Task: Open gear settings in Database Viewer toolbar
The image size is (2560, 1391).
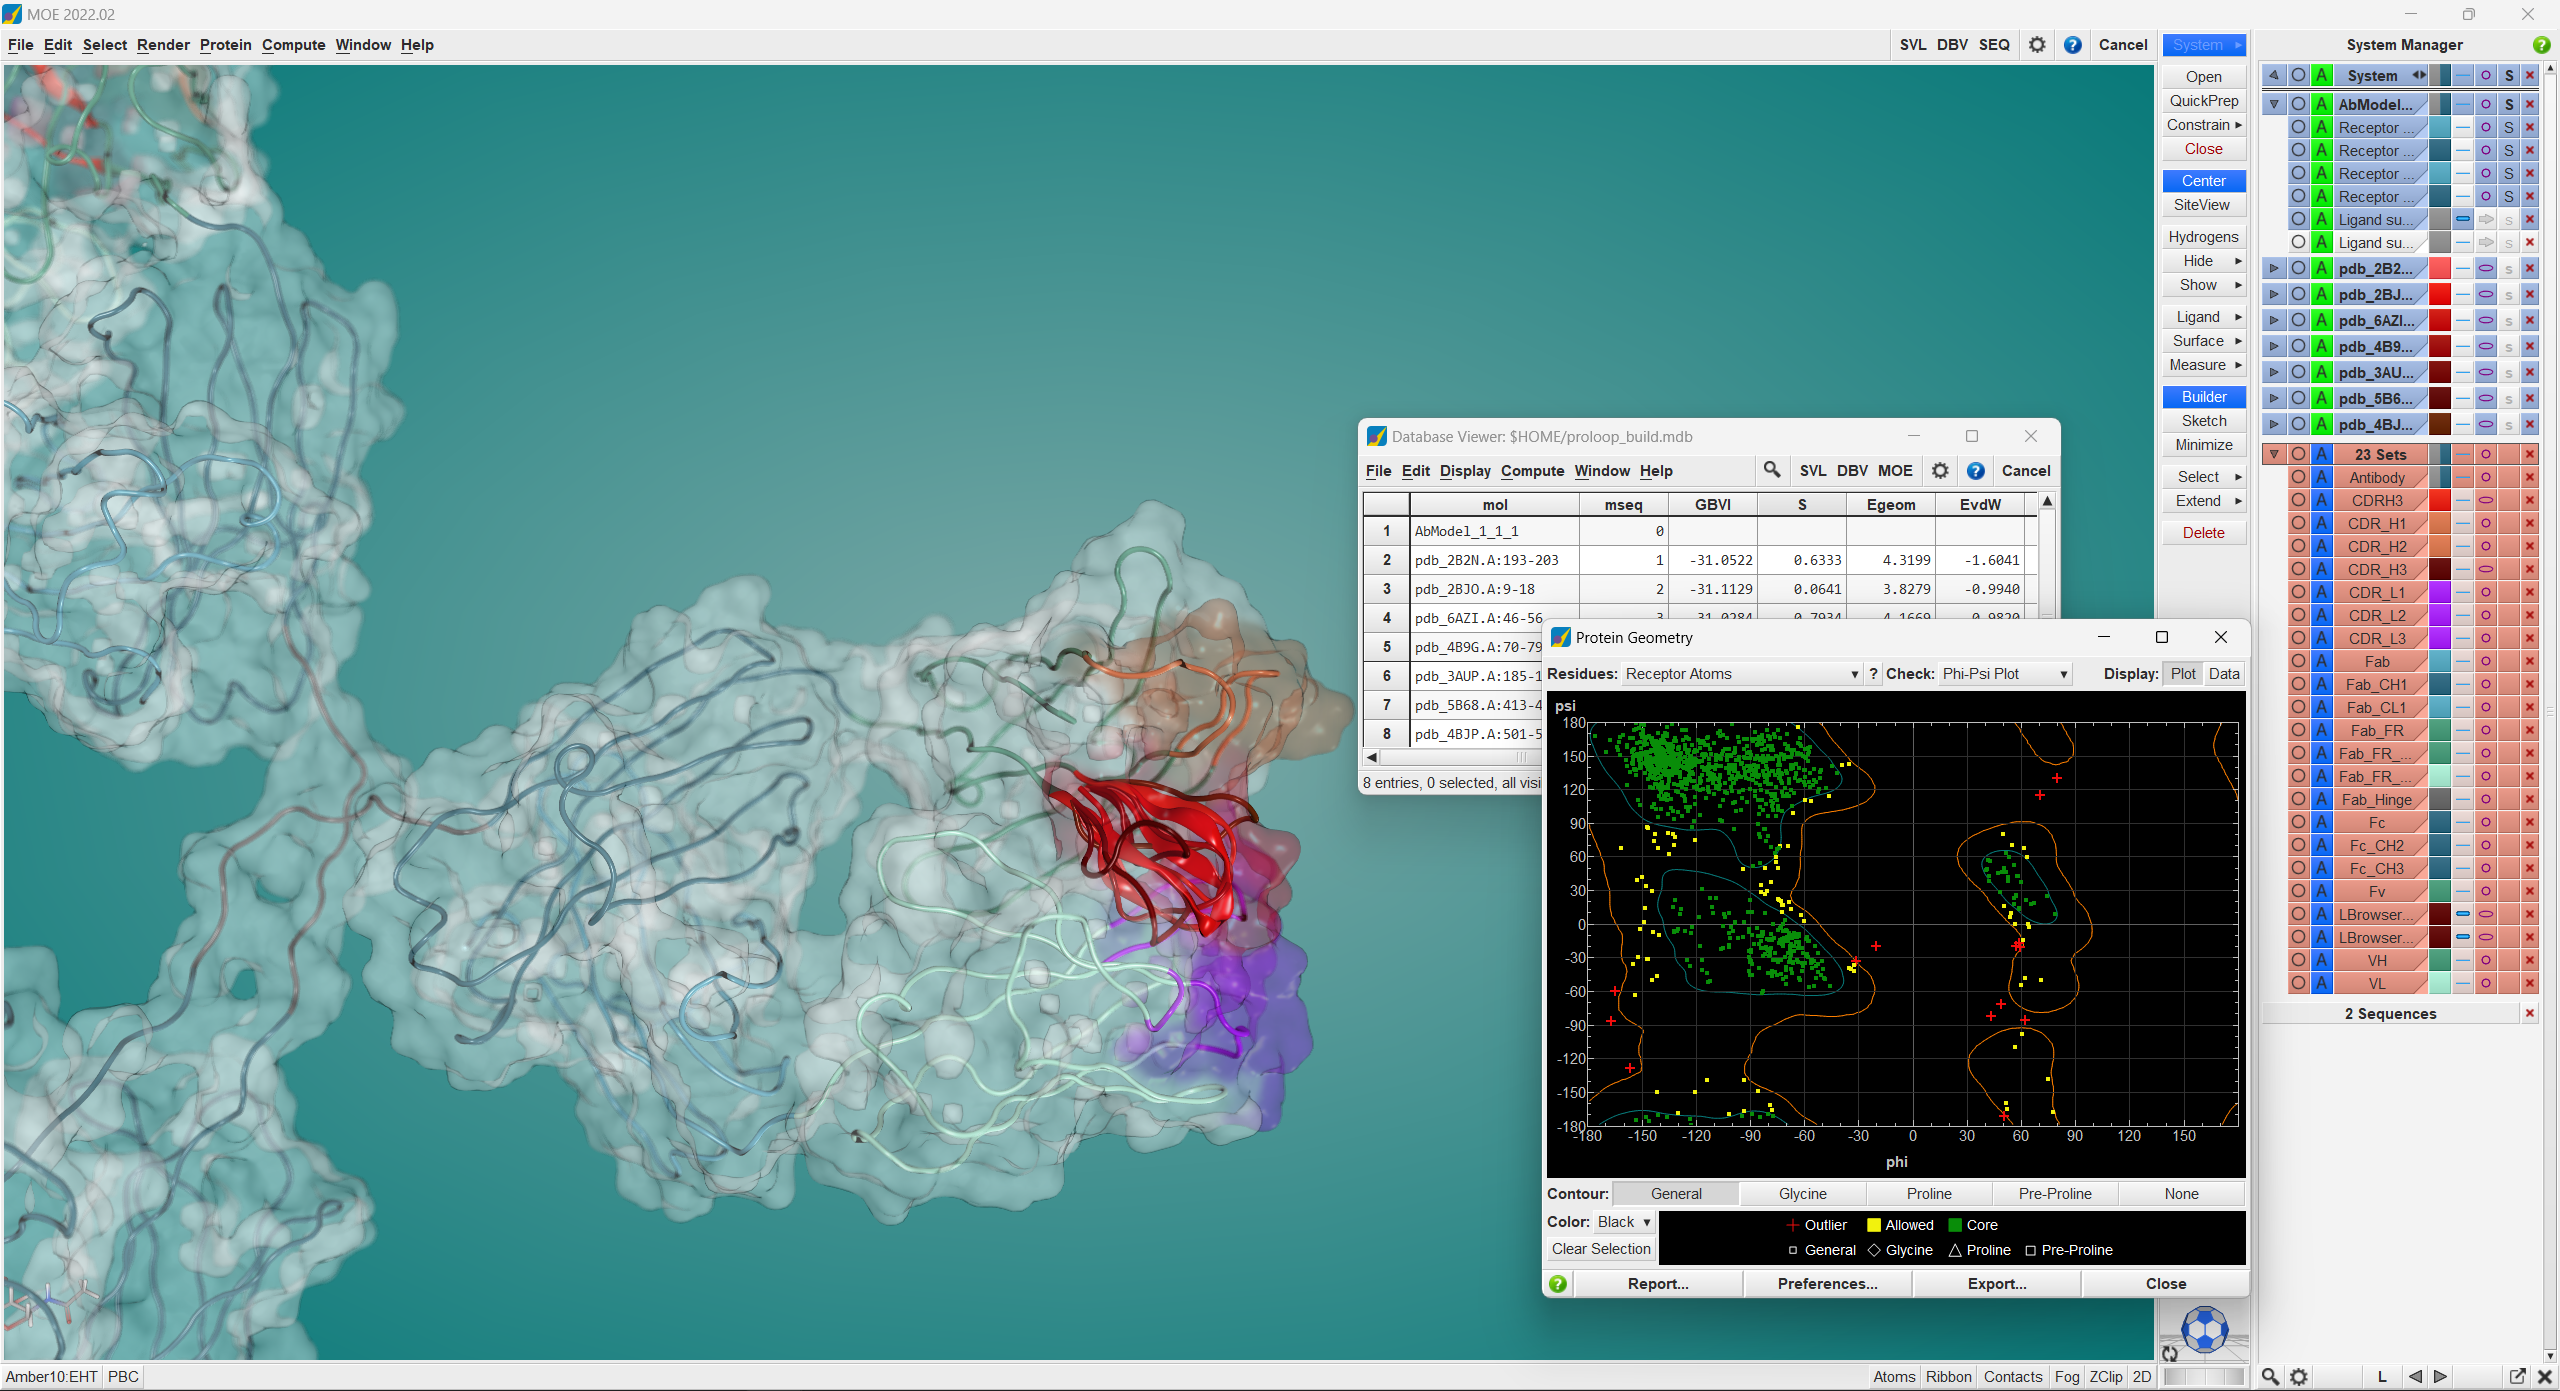Action: (x=1940, y=471)
